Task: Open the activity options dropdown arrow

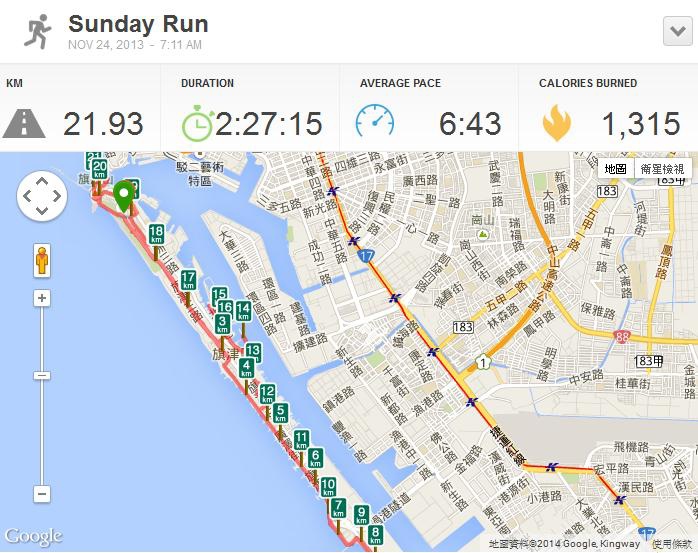Action: pyautogui.click(x=678, y=31)
